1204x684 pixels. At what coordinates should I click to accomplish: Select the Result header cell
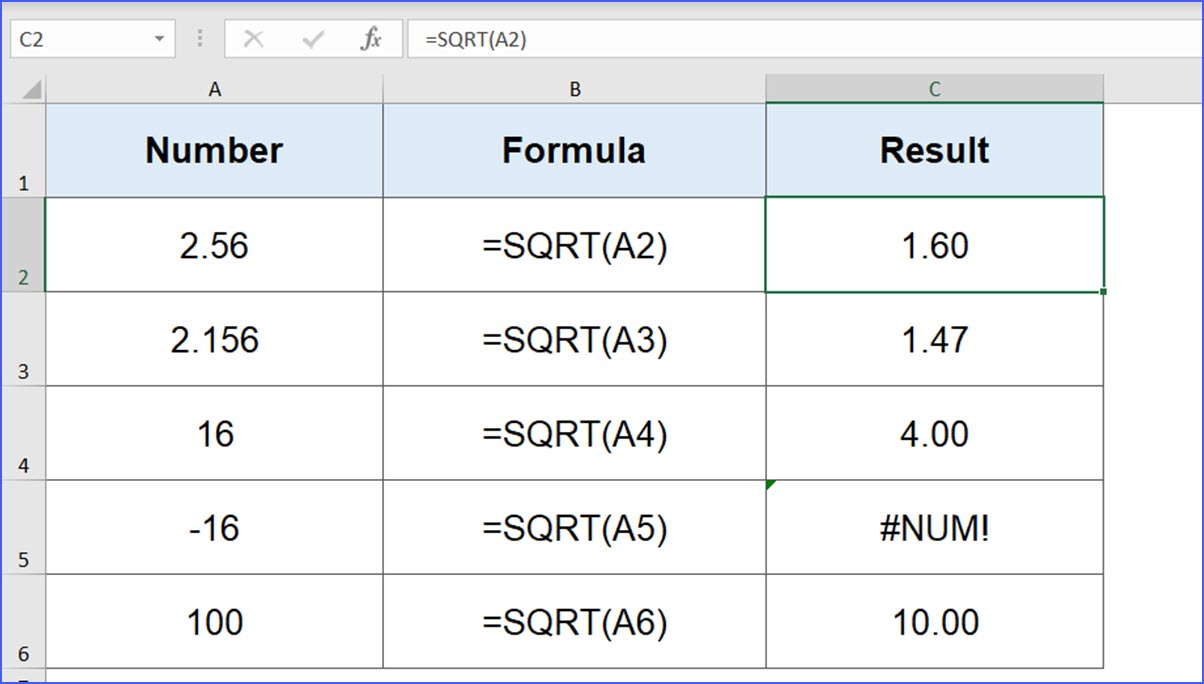pos(934,150)
